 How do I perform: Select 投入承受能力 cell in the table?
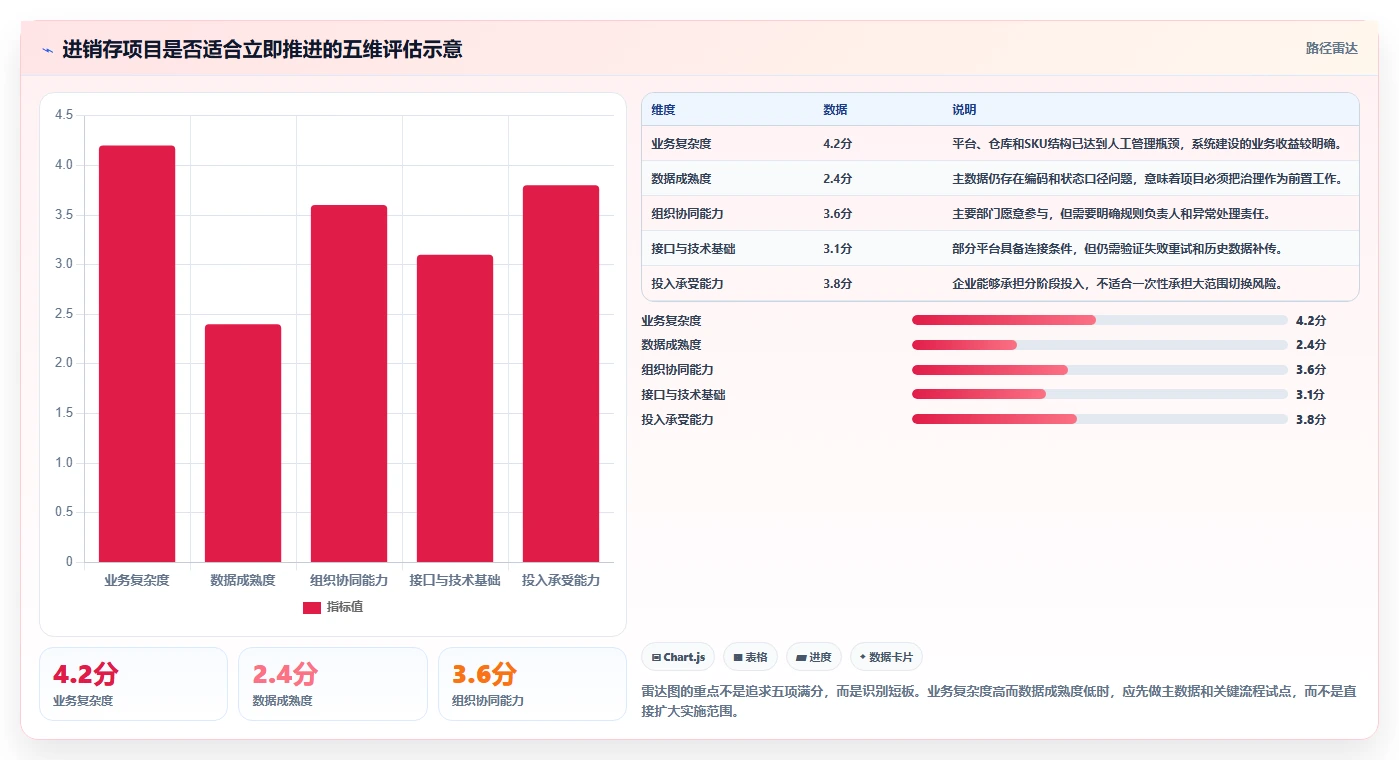pos(687,284)
